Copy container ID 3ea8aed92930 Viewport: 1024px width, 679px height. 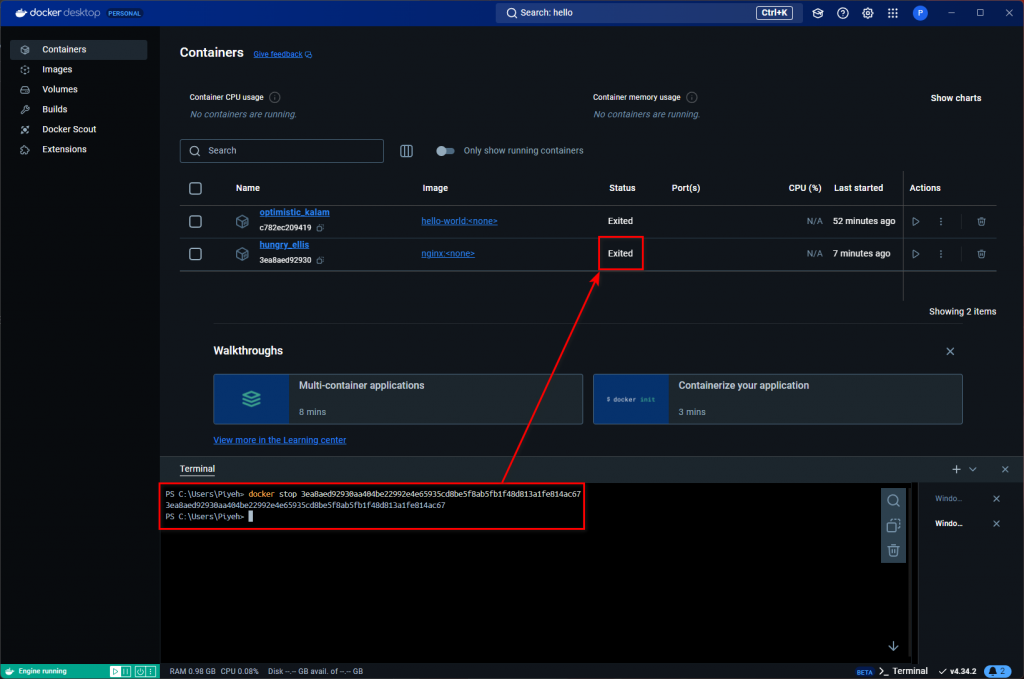[x=320, y=261]
